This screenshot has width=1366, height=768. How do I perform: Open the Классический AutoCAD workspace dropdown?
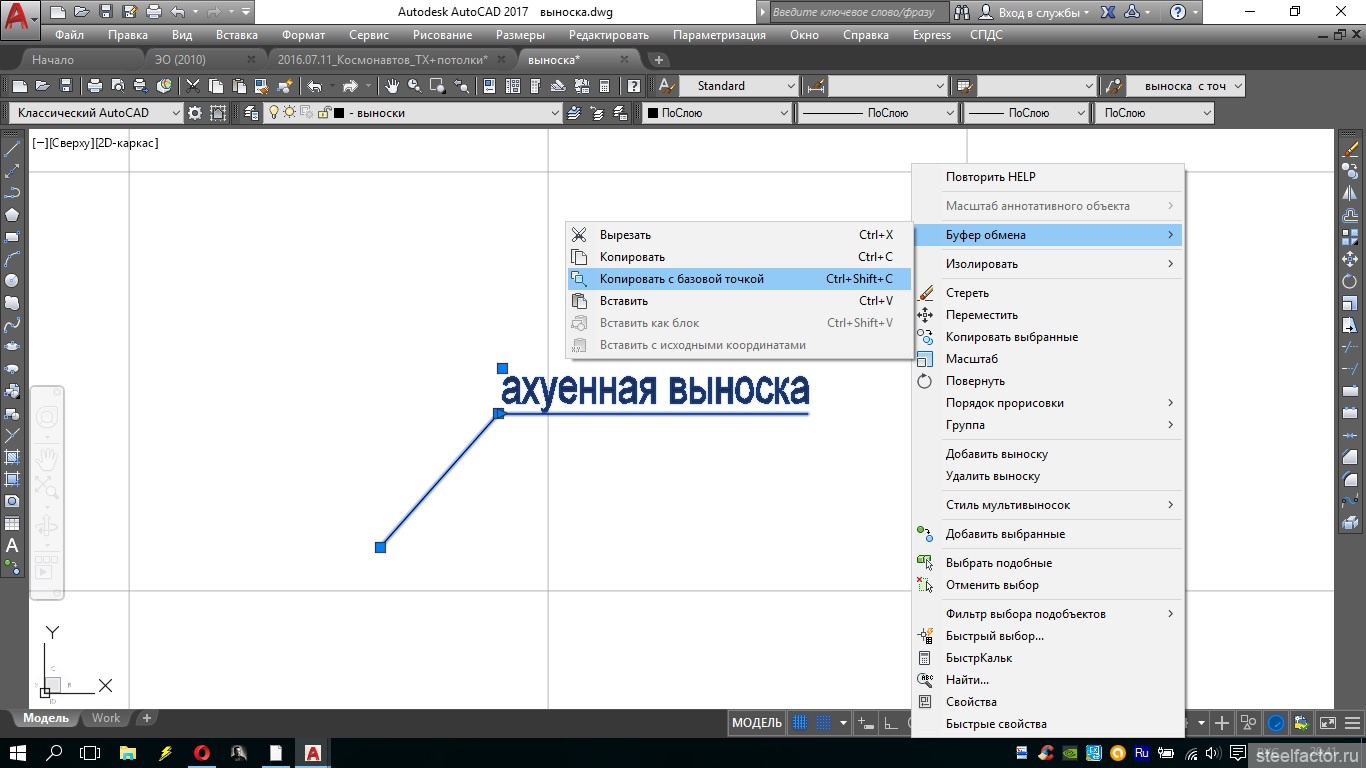pos(96,113)
